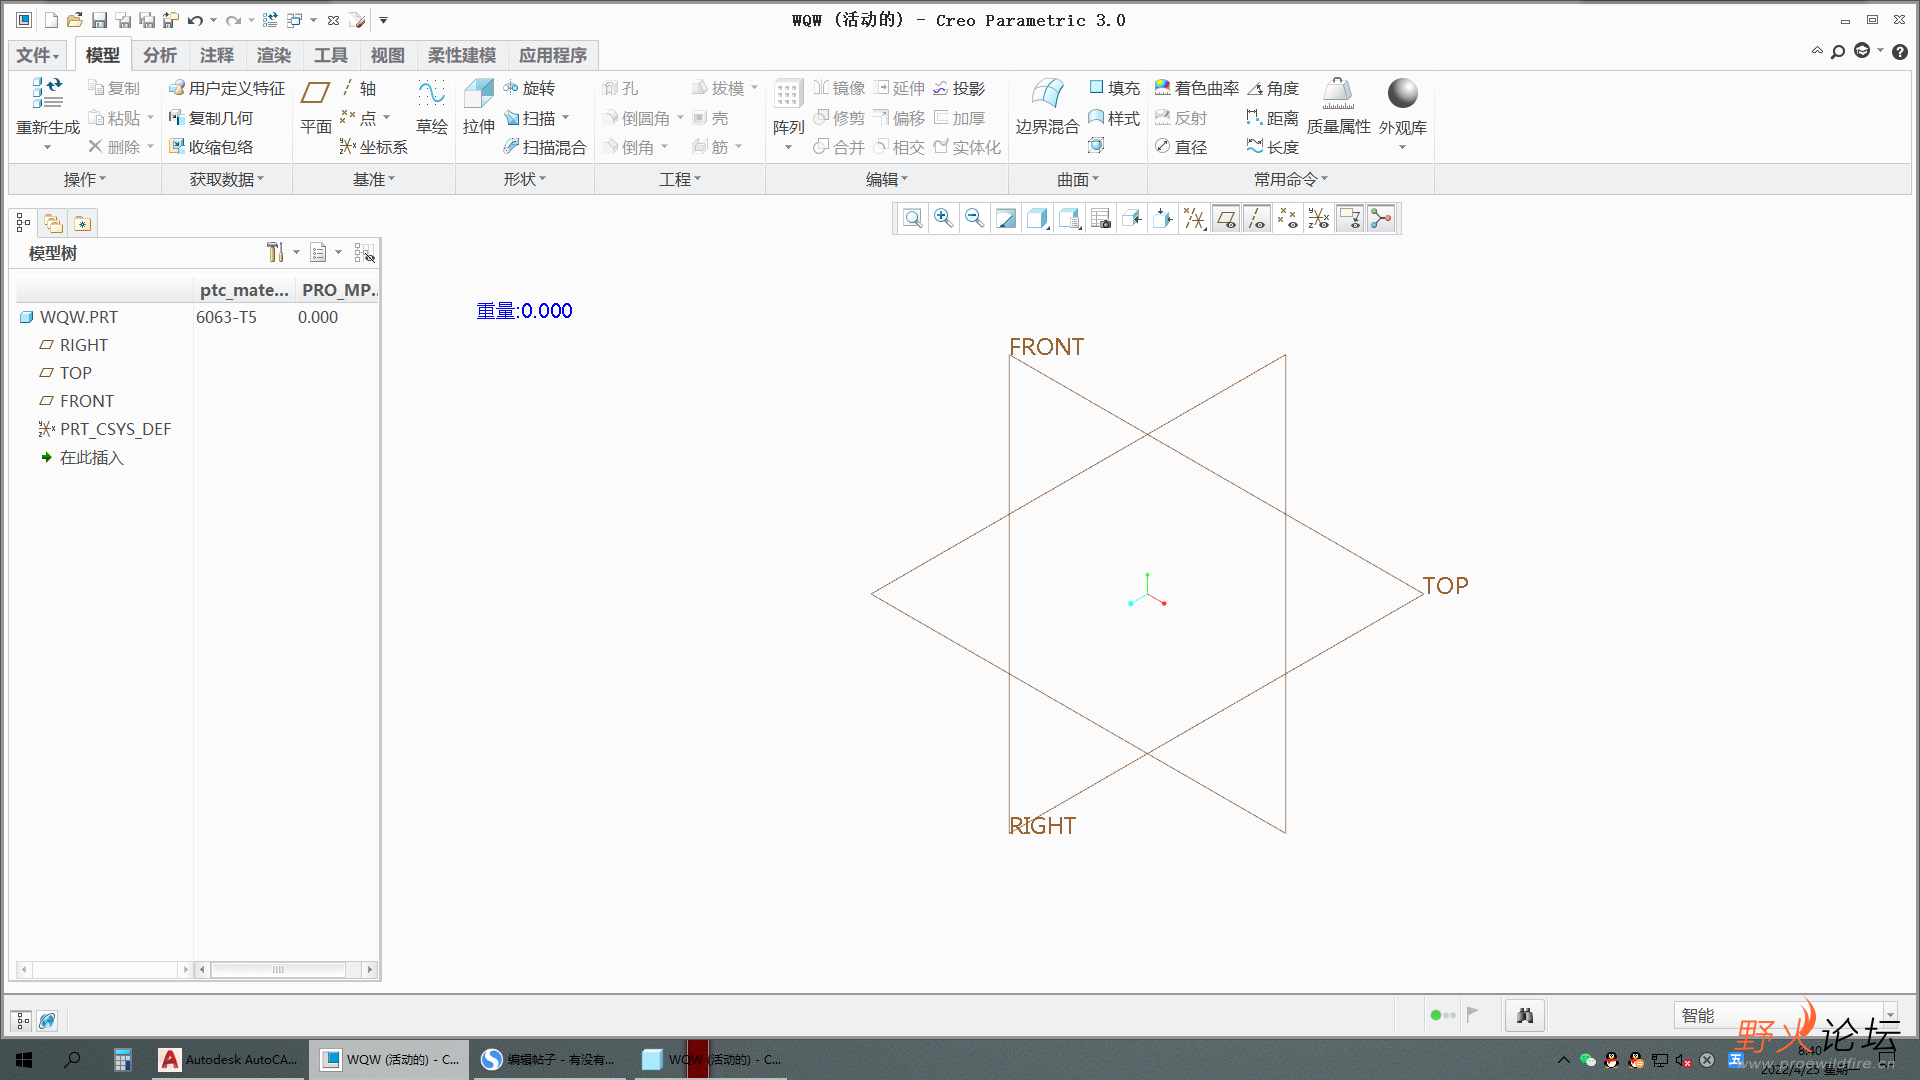
Task: Switch to the 渲染 tab
Action: [x=274, y=55]
